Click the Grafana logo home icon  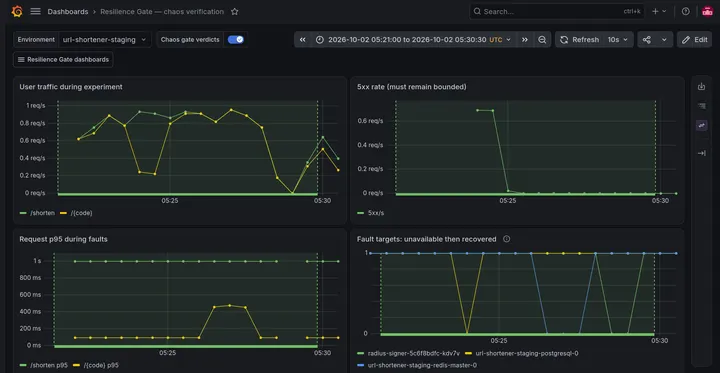click(x=17, y=11)
